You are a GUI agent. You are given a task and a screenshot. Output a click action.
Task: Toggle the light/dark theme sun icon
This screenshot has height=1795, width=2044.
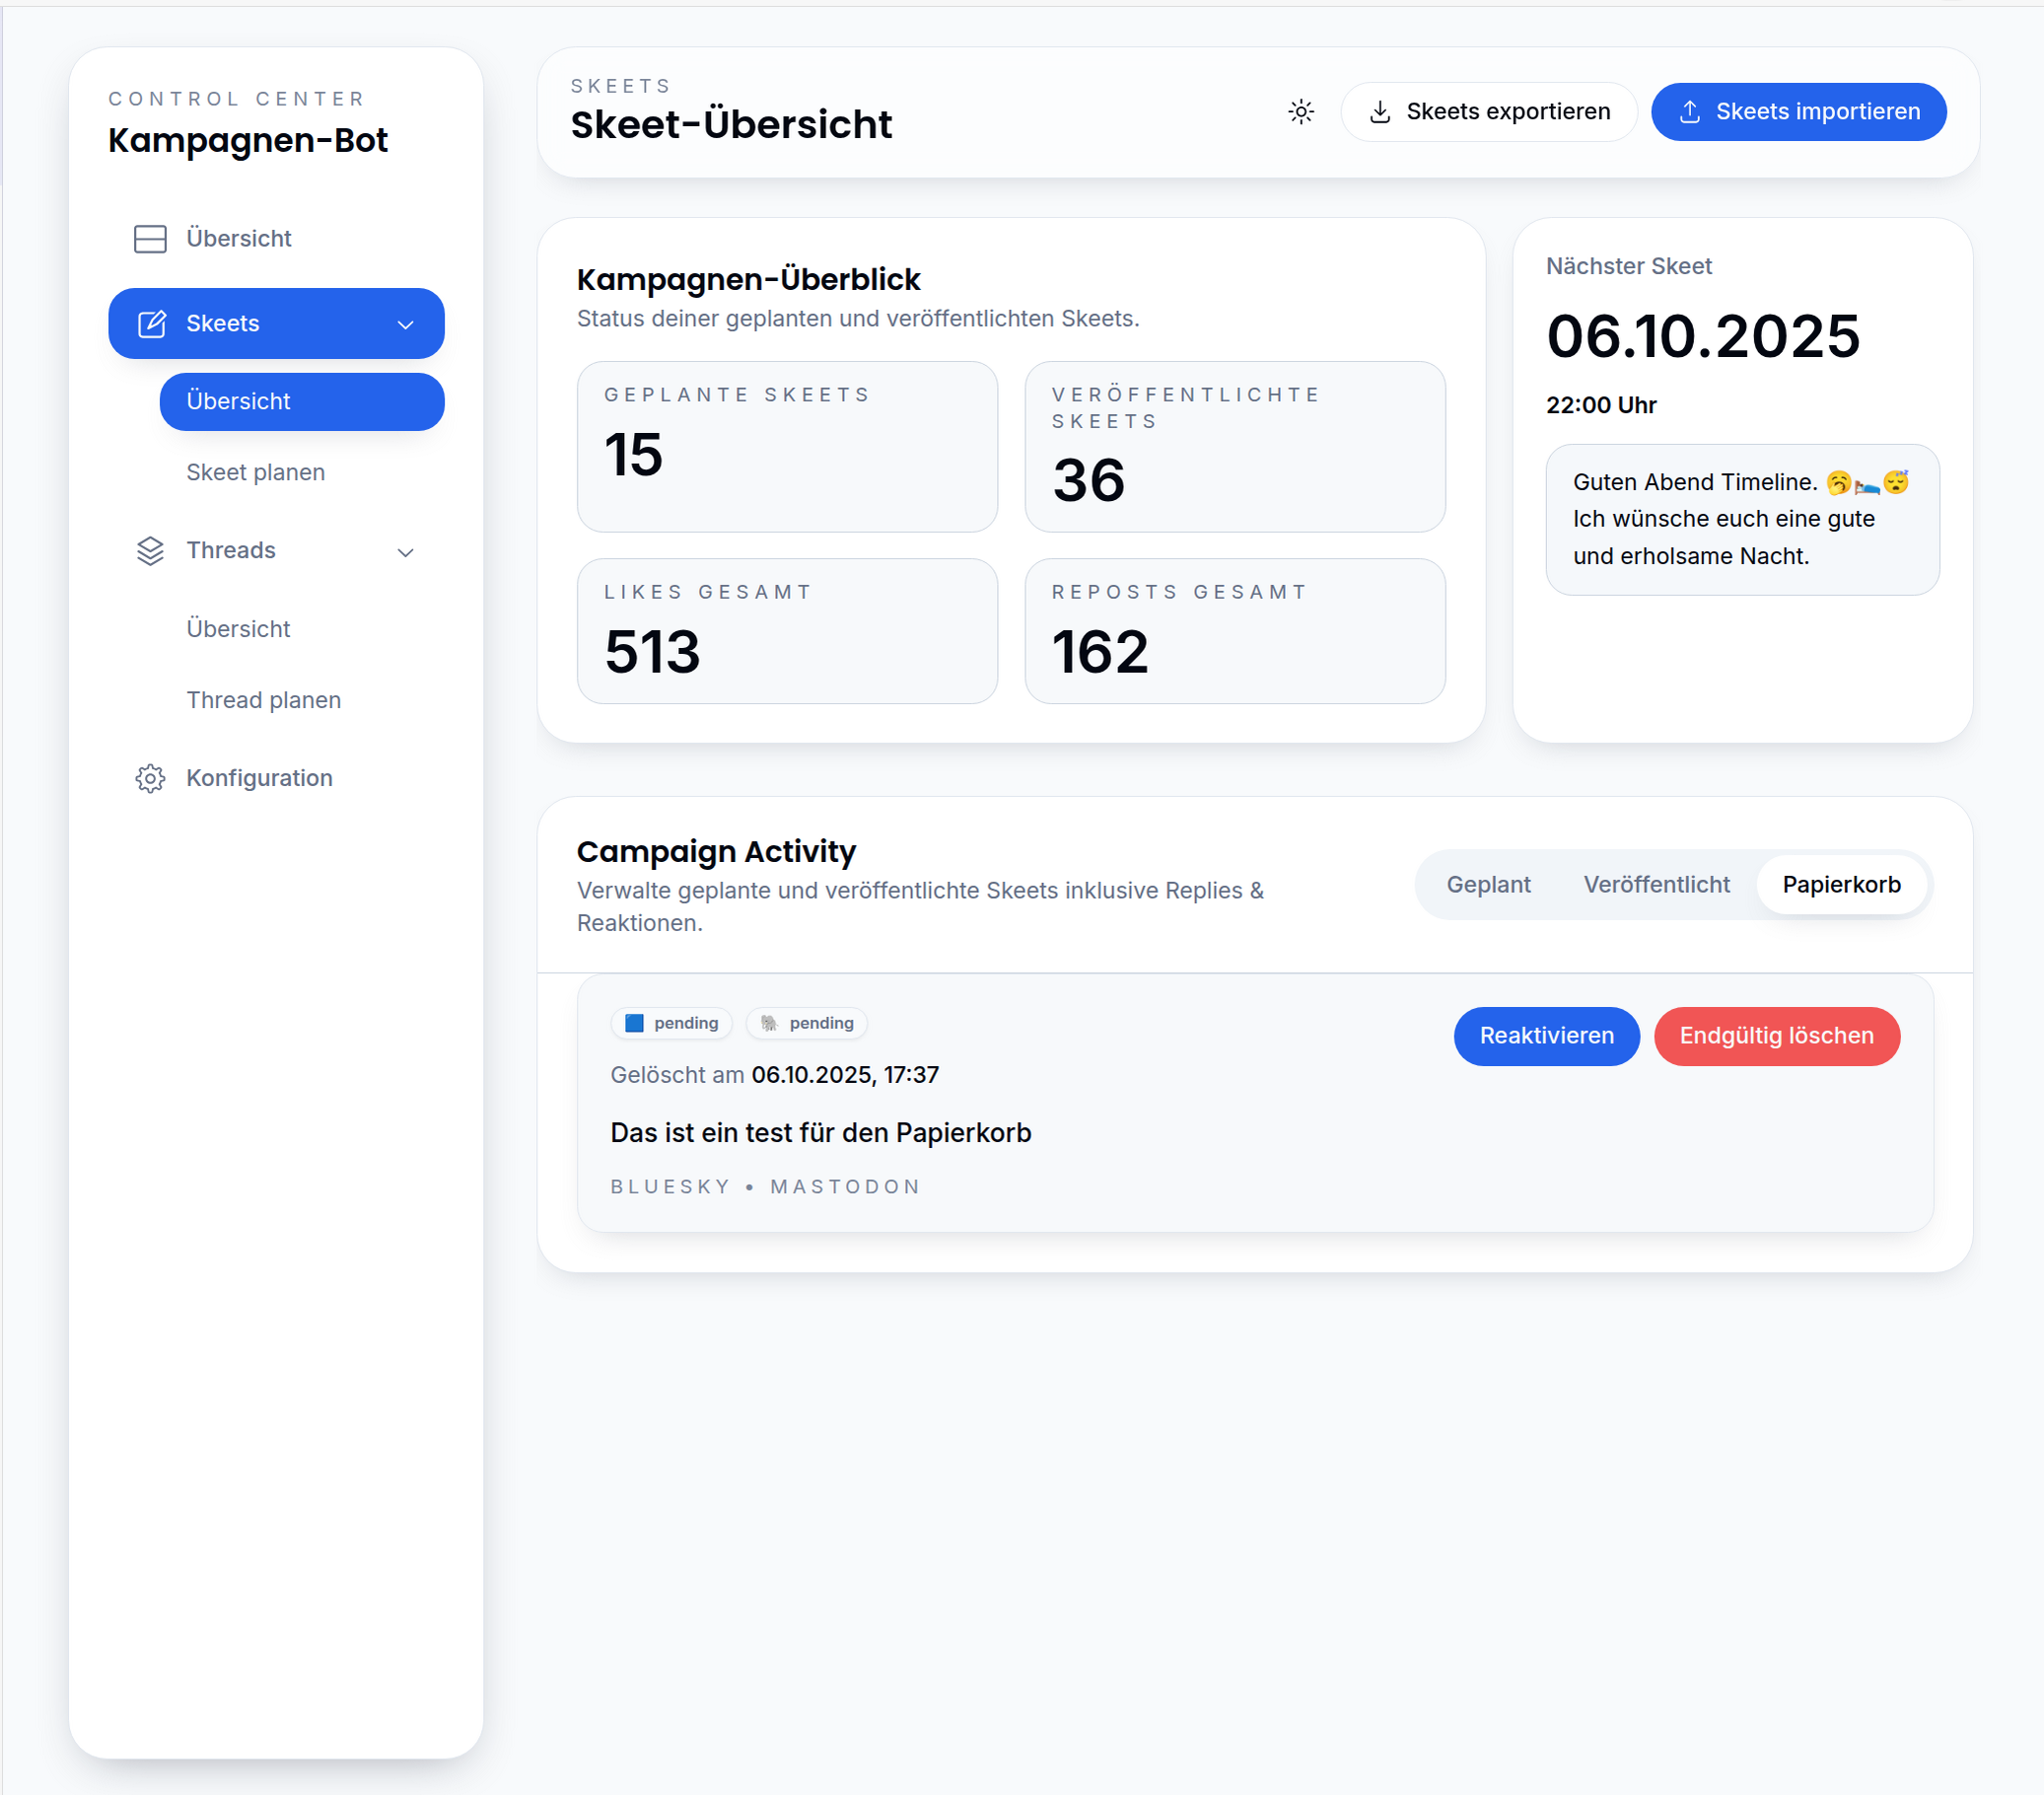point(1300,112)
